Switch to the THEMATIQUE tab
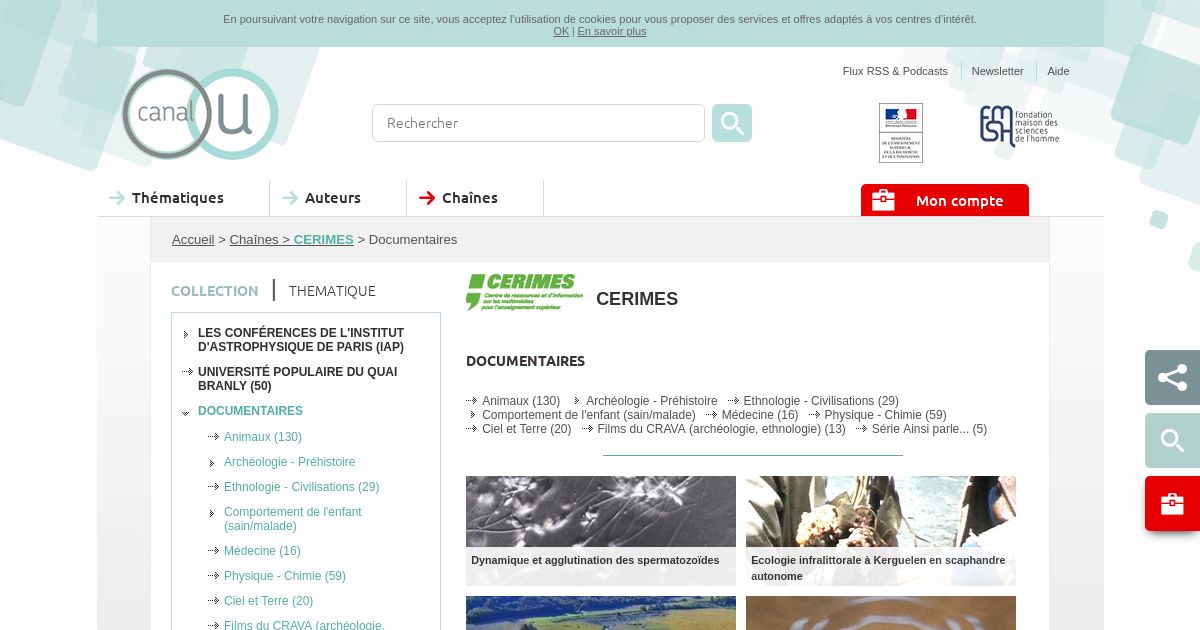This screenshot has width=1200, height=630. pyautogui.click(x=332, y=291)
